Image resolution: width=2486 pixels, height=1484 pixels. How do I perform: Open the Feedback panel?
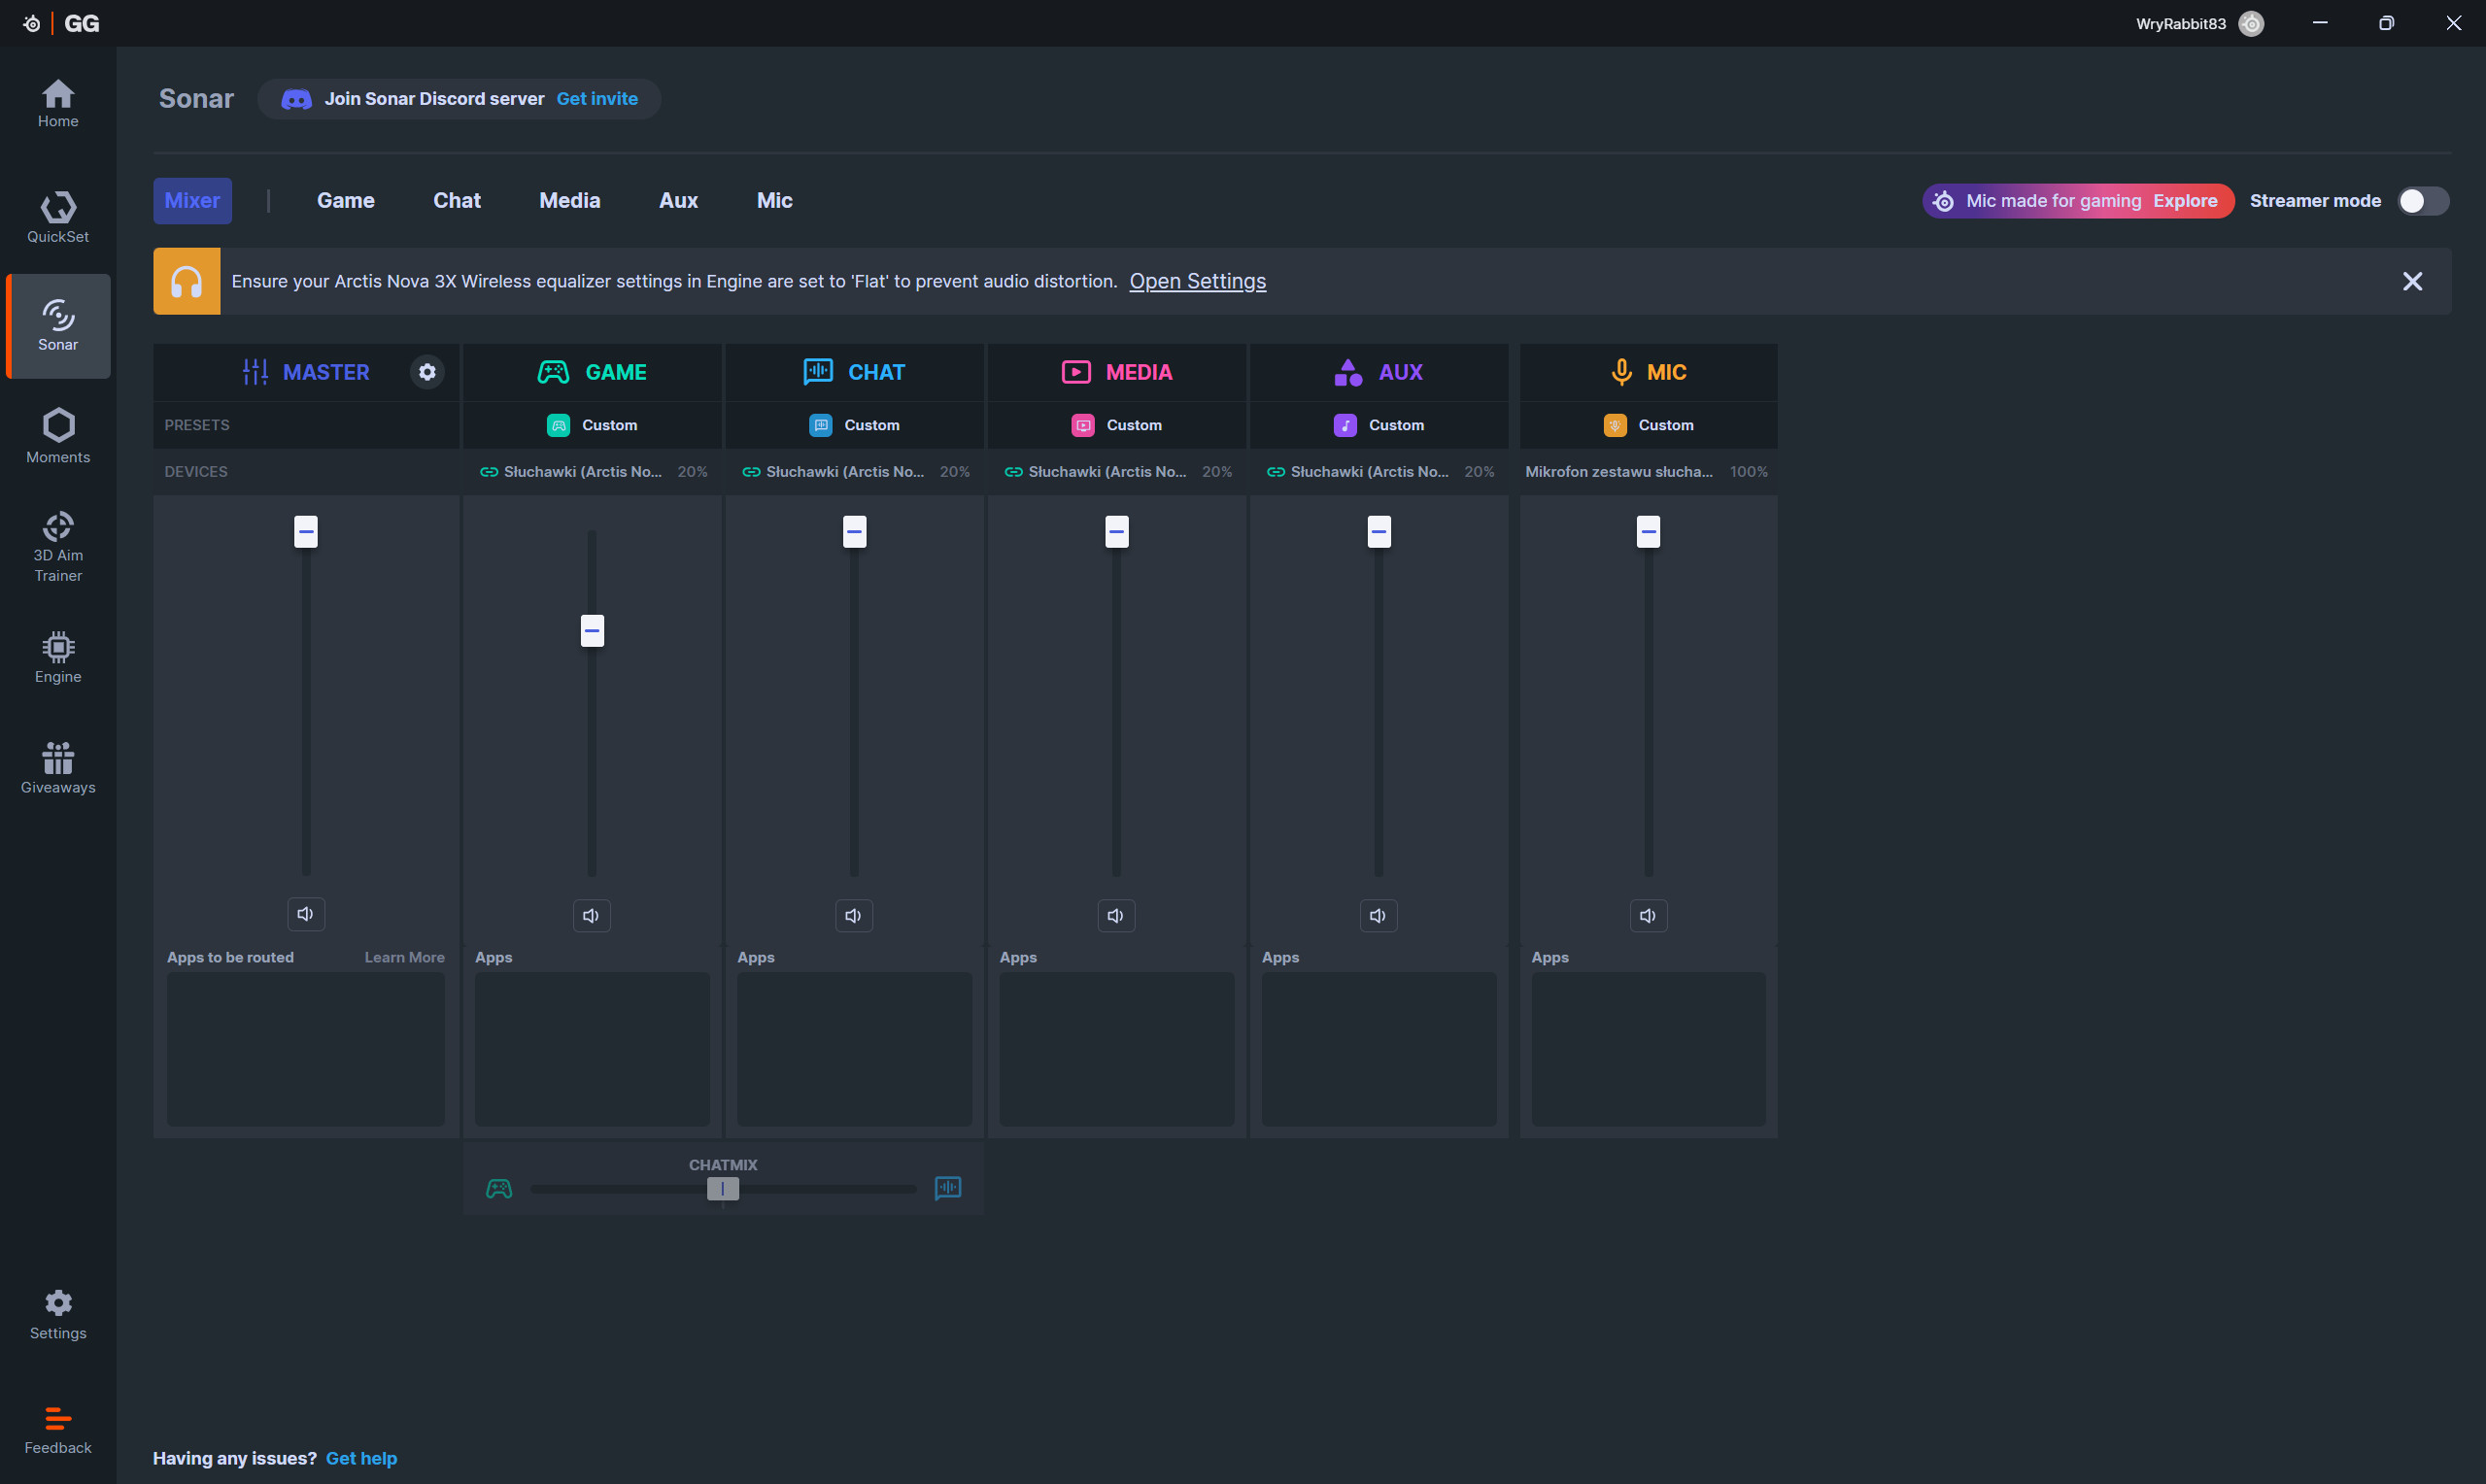[x=58, y=1430]
